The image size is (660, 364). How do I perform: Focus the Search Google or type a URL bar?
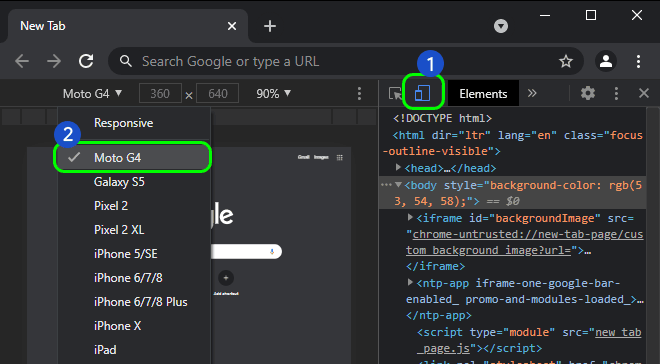pos(346,61)
